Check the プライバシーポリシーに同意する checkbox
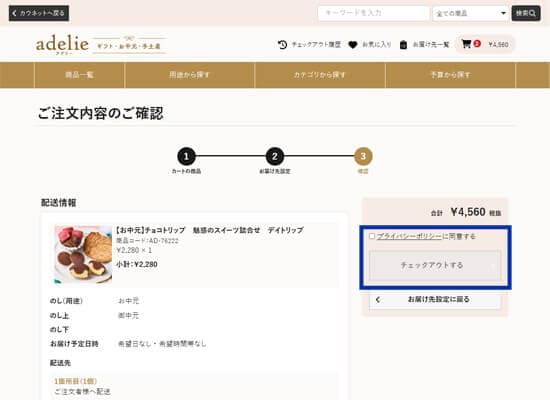Screen dimensions: 550x400 click(372, 236)
